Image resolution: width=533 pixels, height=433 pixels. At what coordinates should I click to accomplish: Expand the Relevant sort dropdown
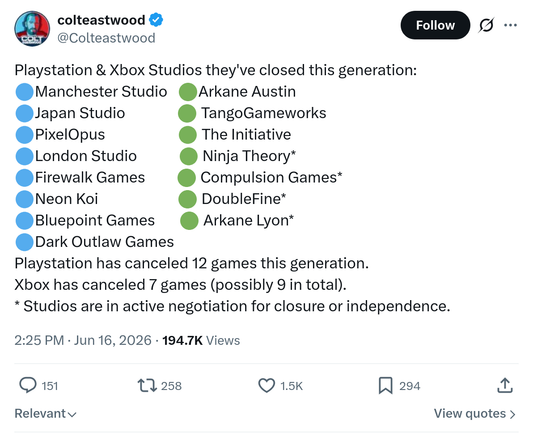coord(45,414)
